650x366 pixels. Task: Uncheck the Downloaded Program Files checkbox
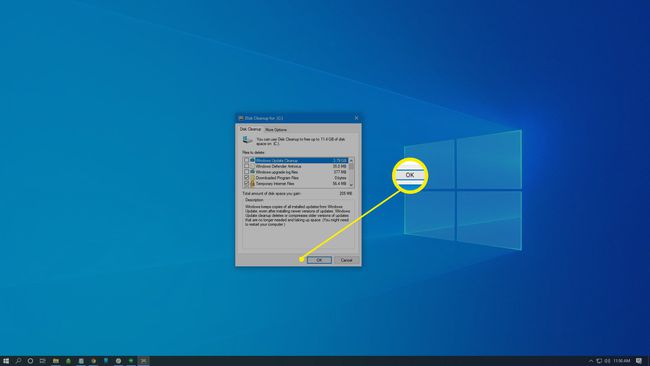(x=247, y=178)
